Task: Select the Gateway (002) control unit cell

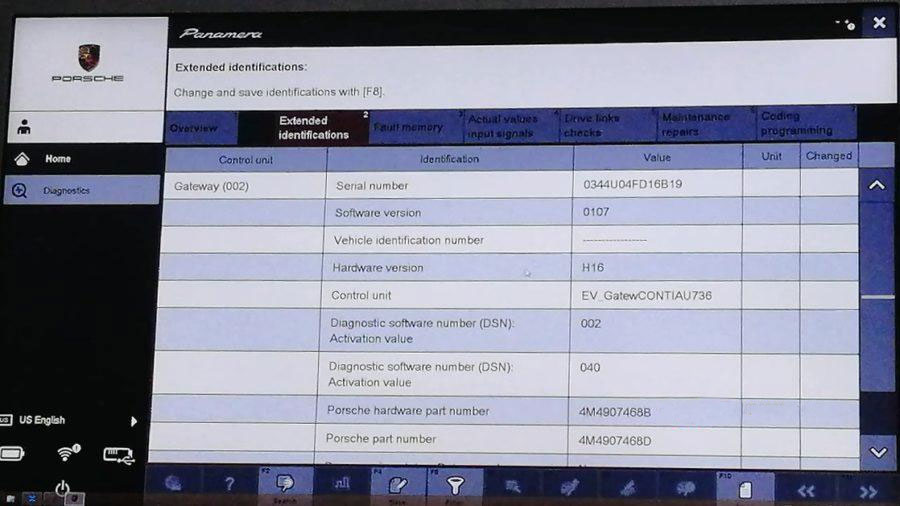Action: pos(245,186)
